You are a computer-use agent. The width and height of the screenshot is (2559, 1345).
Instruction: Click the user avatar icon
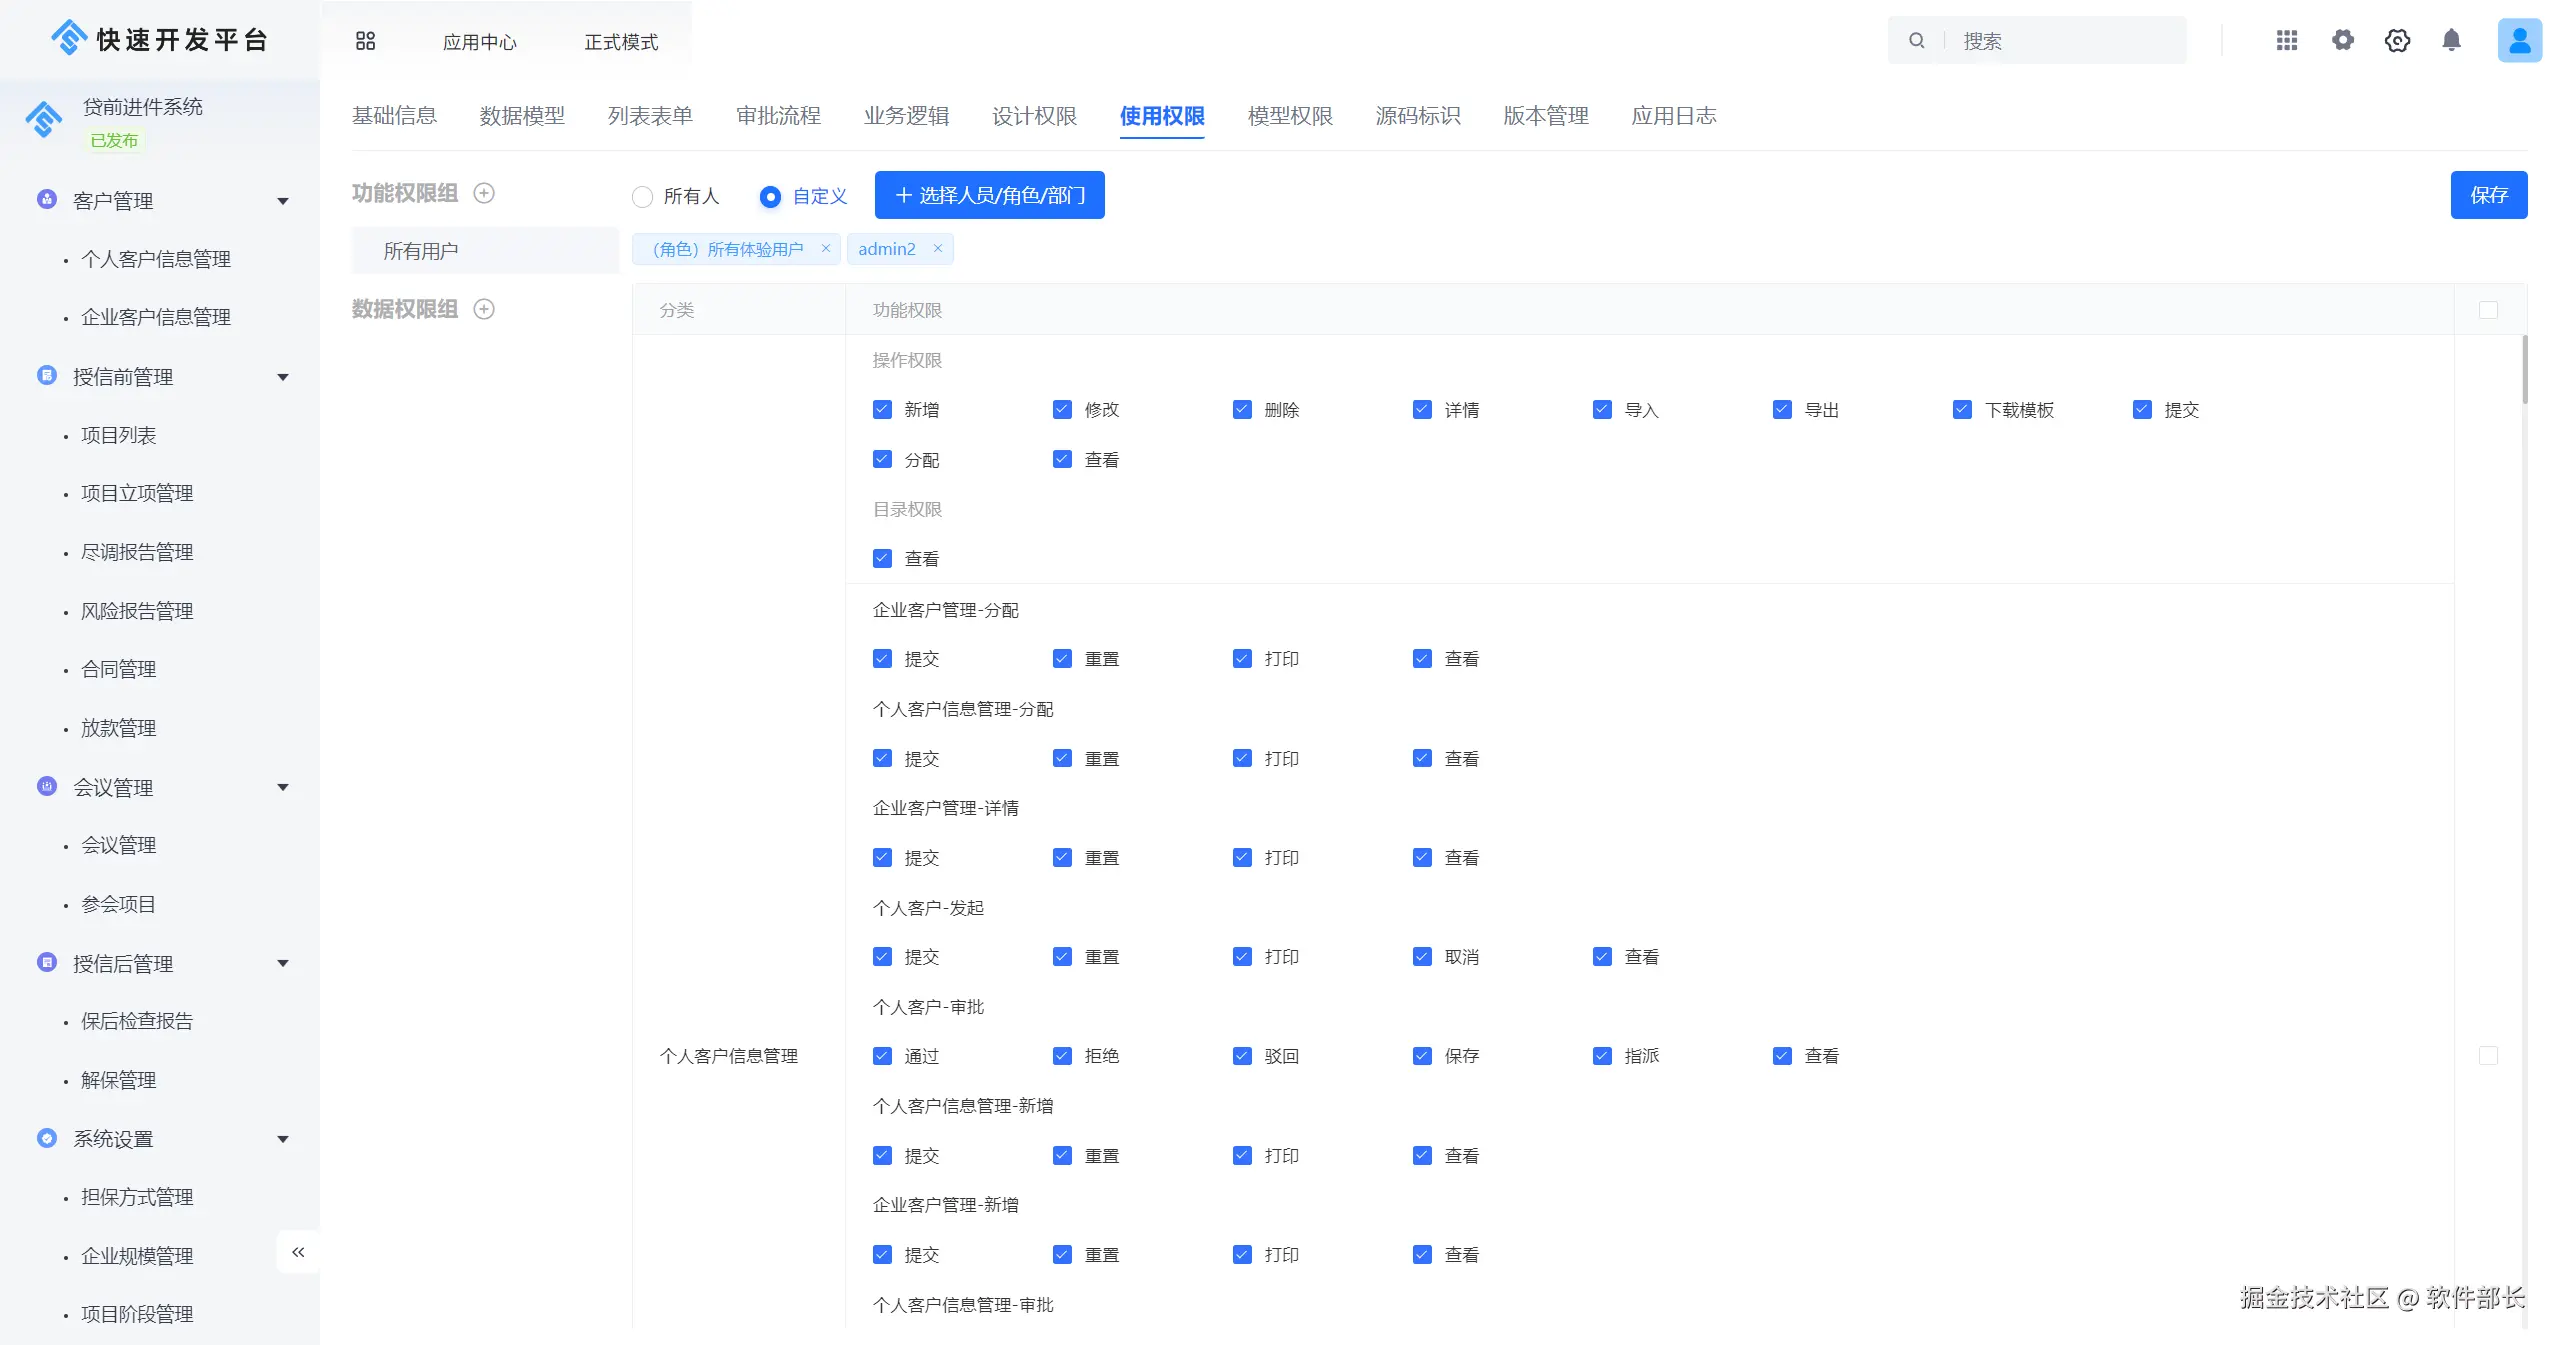pos(2519,40)
